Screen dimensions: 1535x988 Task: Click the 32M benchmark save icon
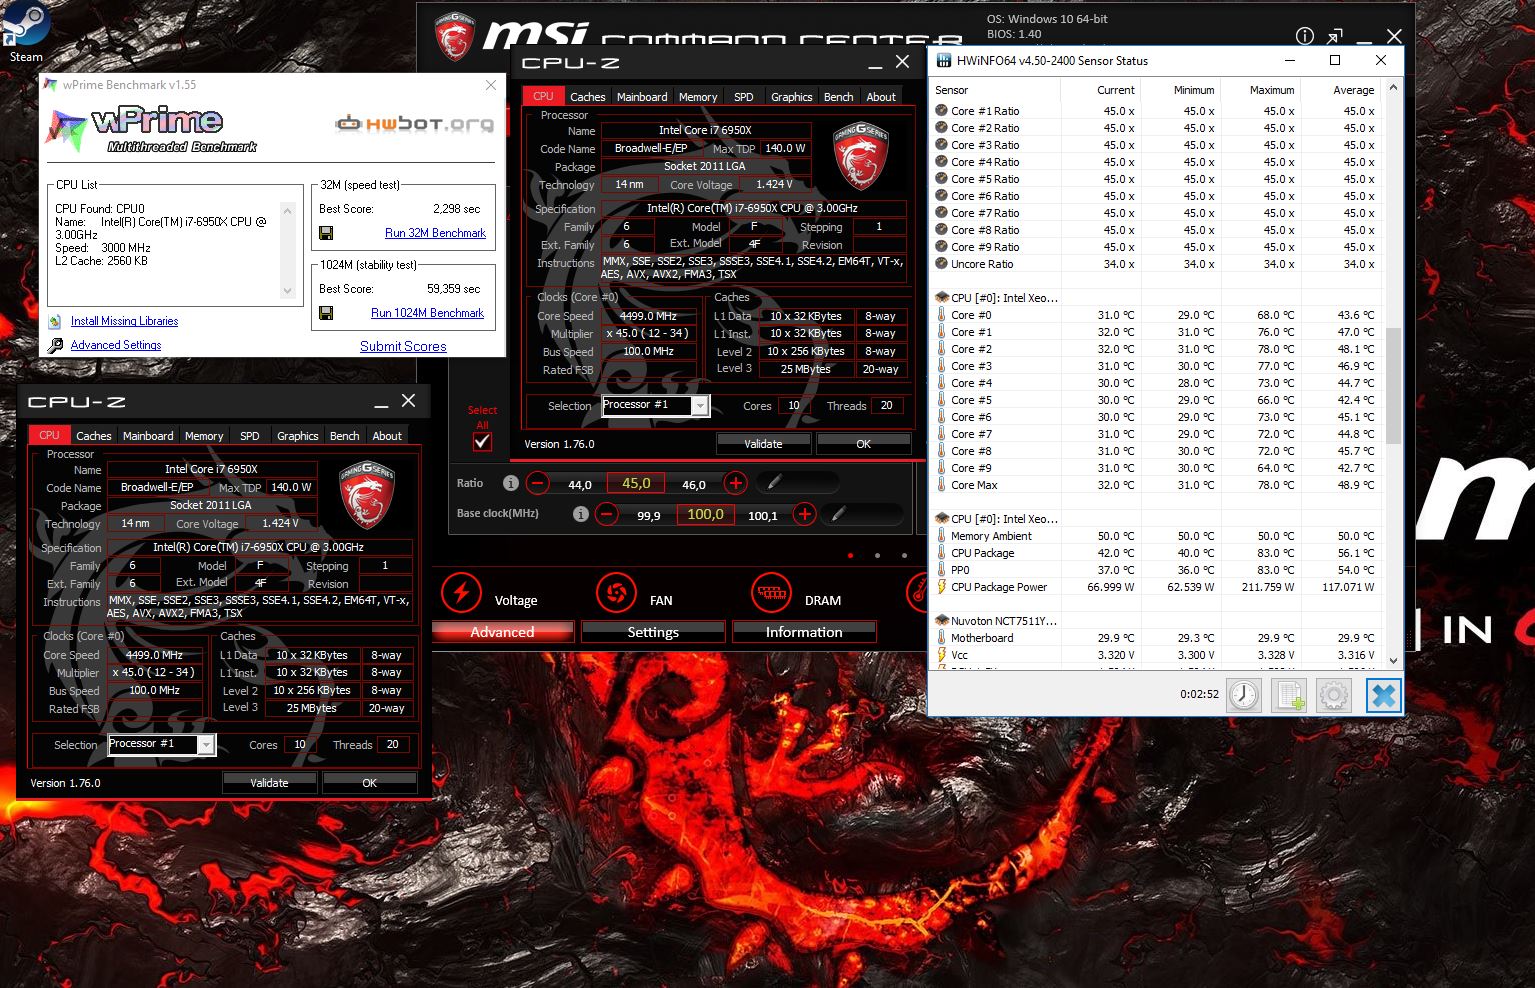point(326,233)
